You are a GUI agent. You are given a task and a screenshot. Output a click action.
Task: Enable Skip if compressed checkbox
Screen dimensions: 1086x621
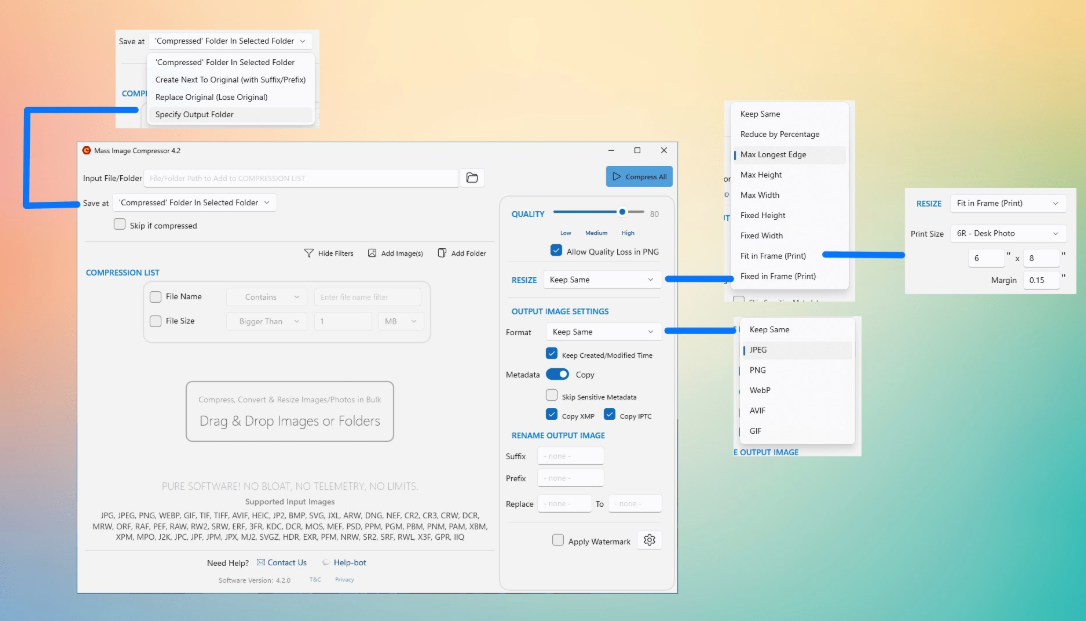pyautogui.click(x=120, y=225)
